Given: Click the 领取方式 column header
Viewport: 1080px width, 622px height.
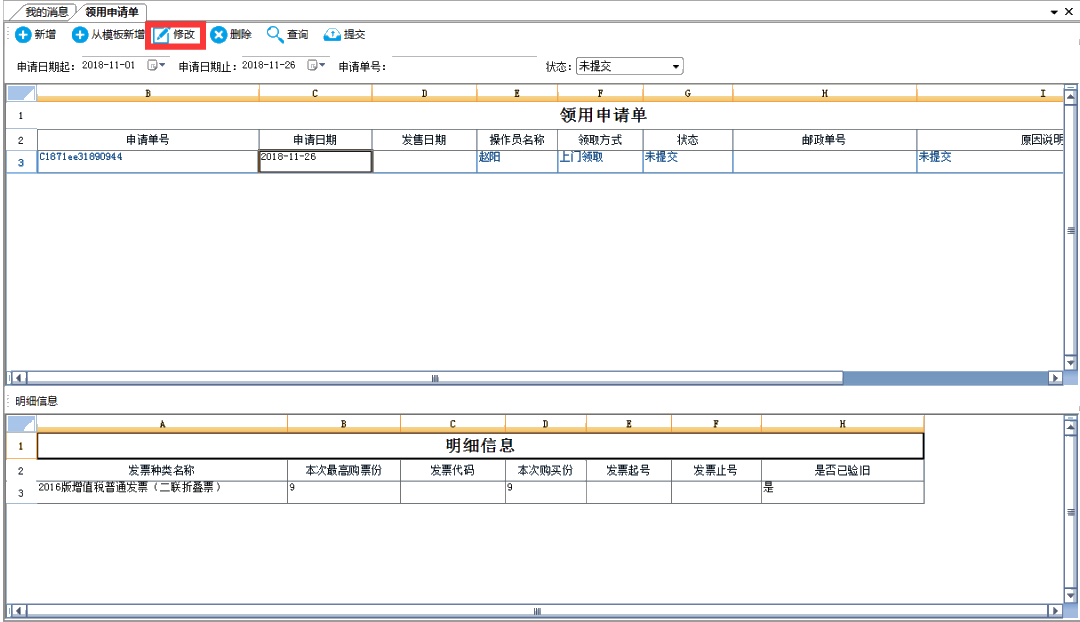Looking at the screenshot, I should (x=600, y=140).
